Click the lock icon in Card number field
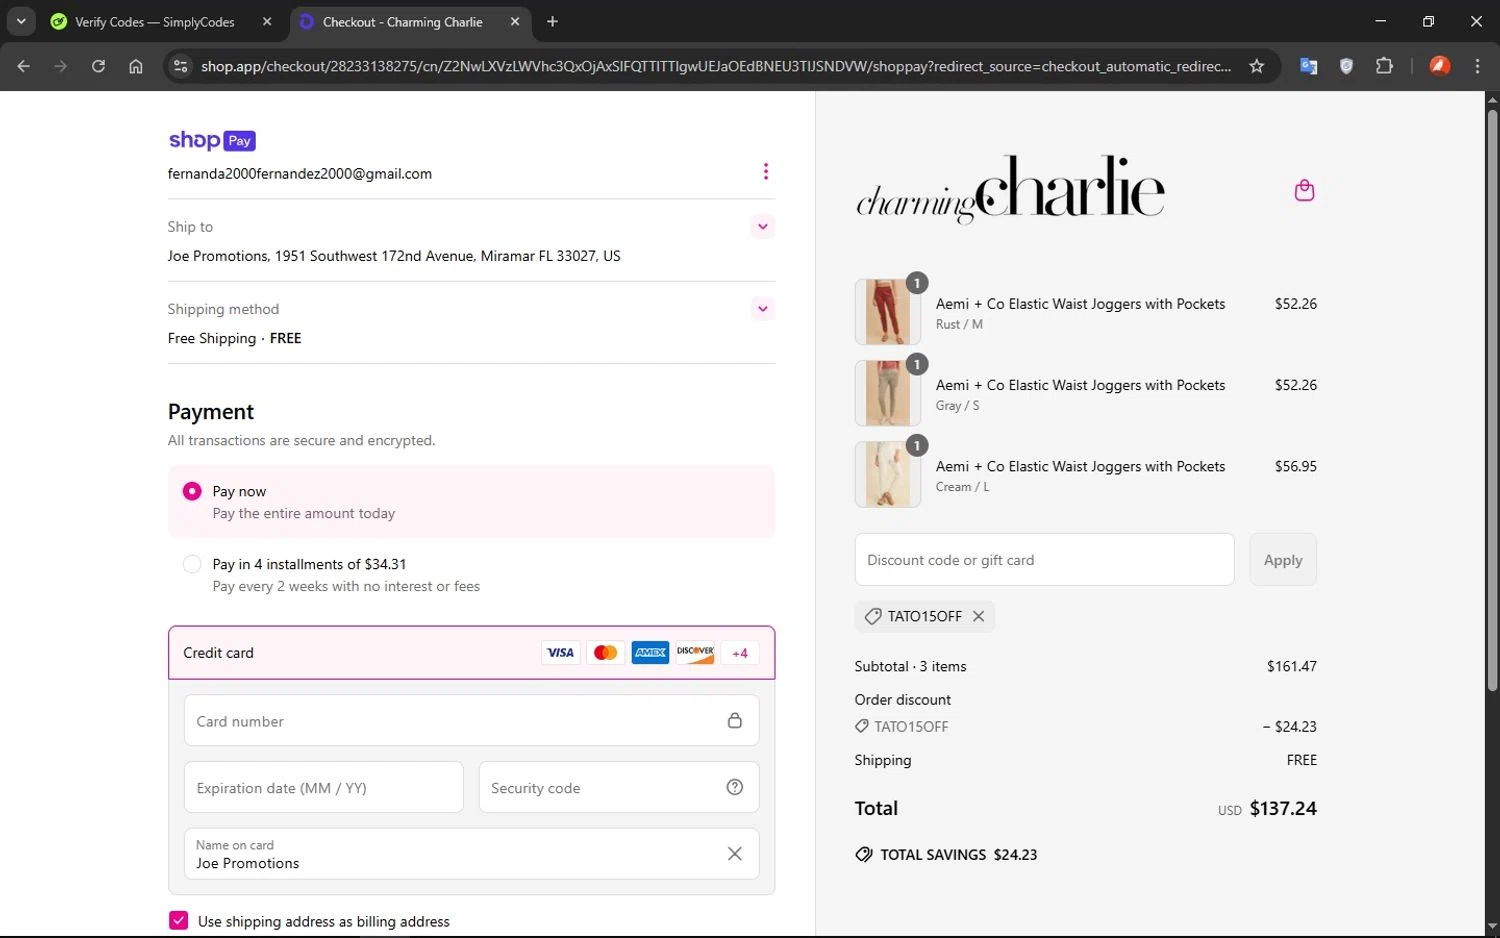Screen dimensions: 1500x938 click(735, 720)
